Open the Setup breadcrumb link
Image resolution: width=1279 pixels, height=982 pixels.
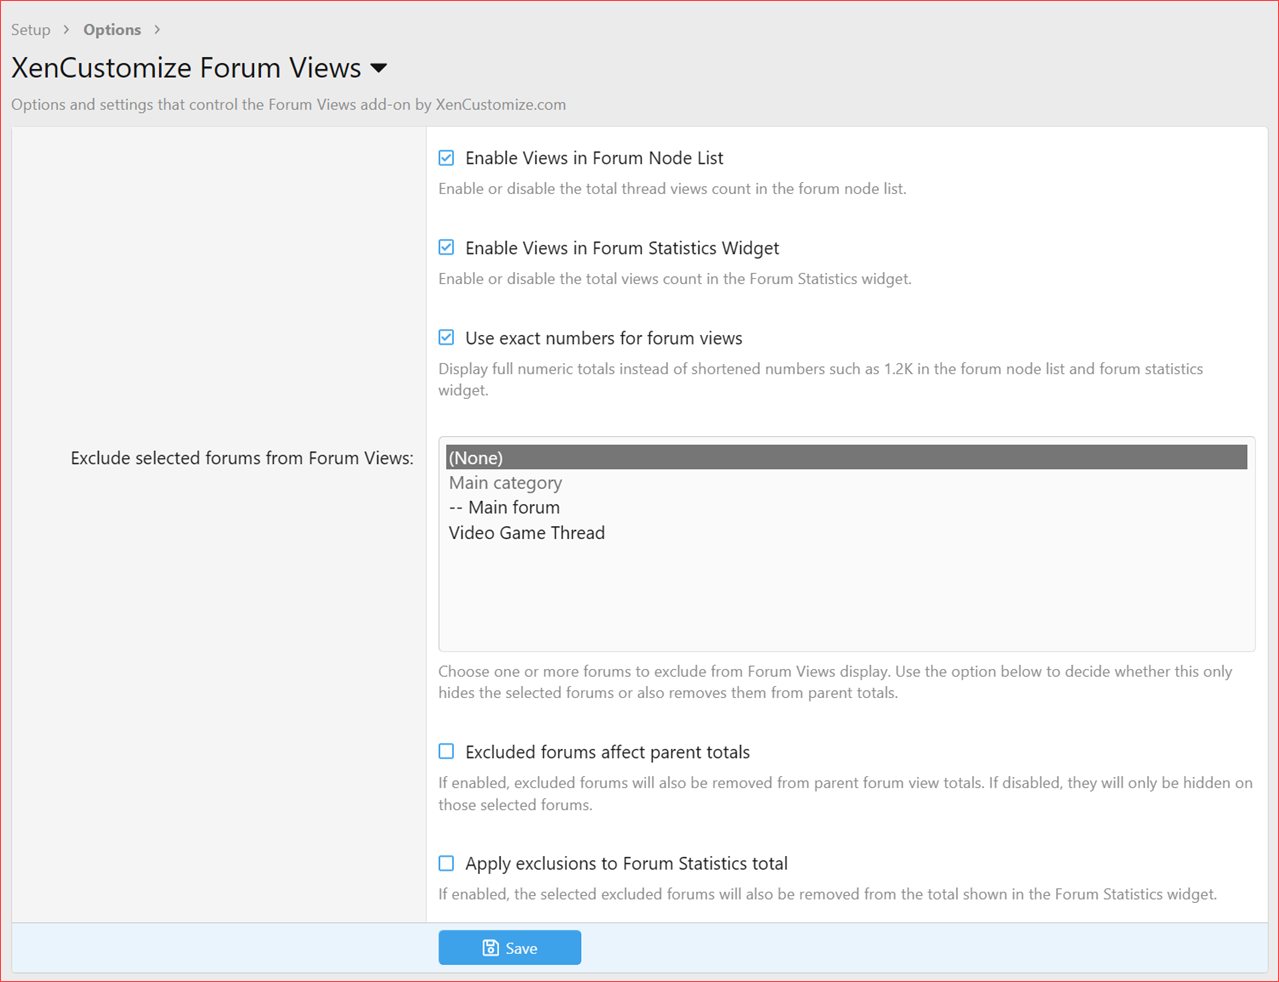point(28,29)
